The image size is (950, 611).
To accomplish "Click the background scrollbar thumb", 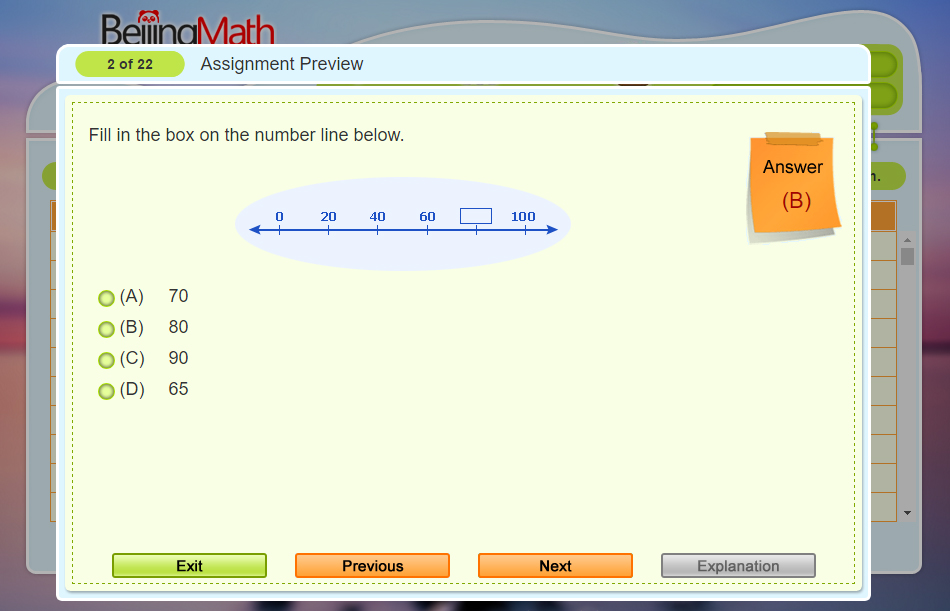I will coord(907,256).
